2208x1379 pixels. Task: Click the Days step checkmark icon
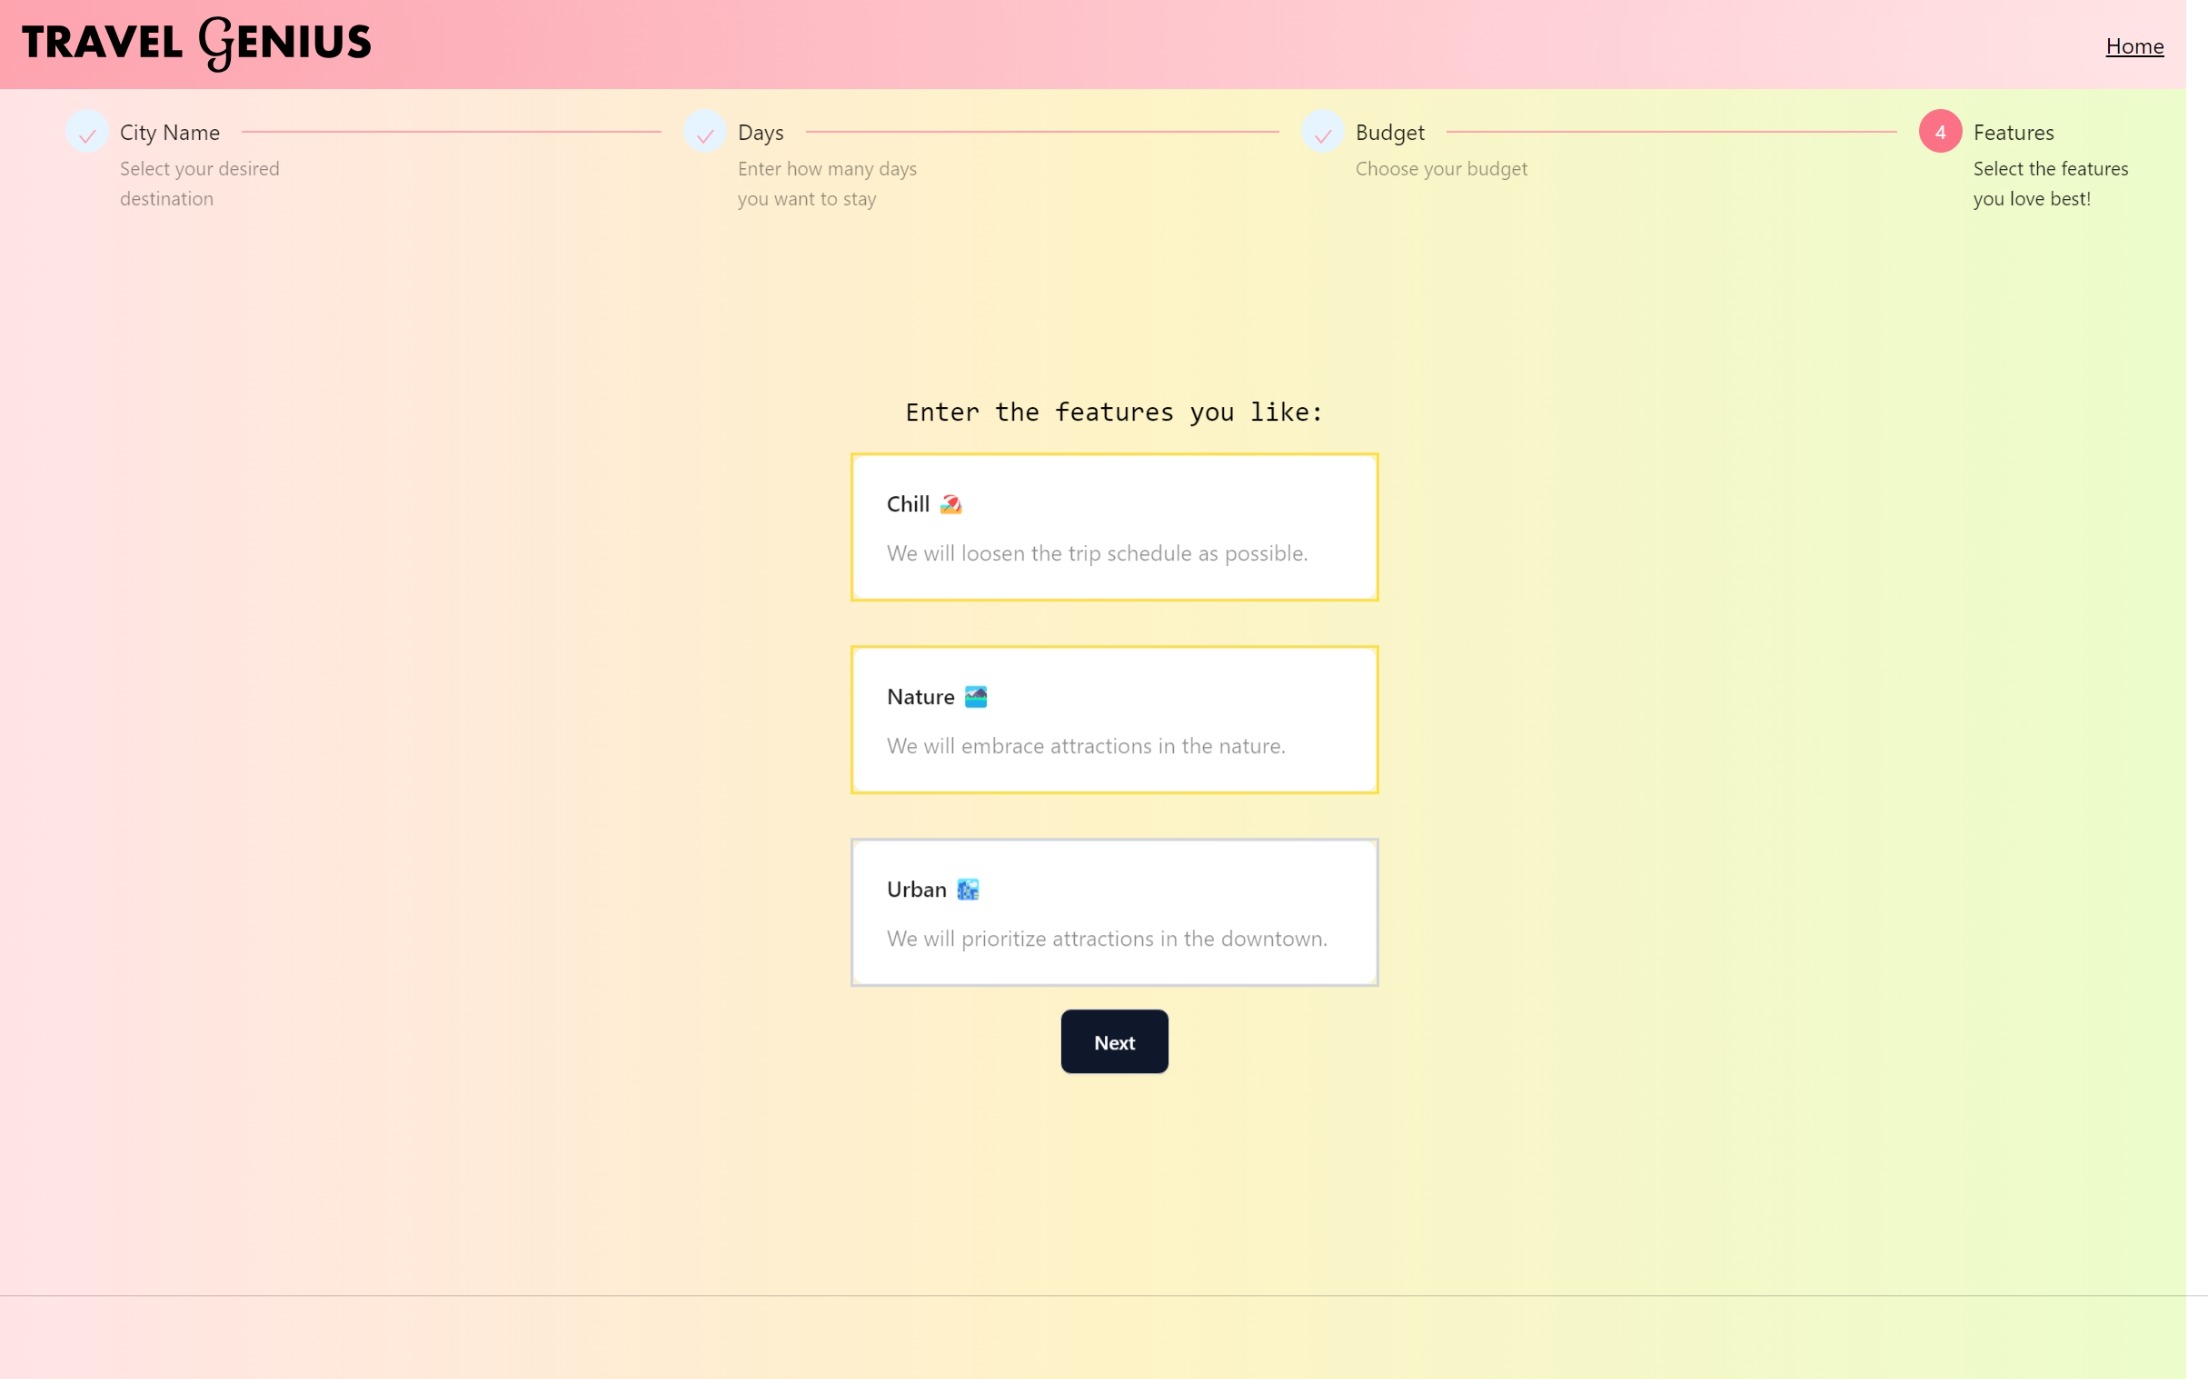[x=705, y=133]
